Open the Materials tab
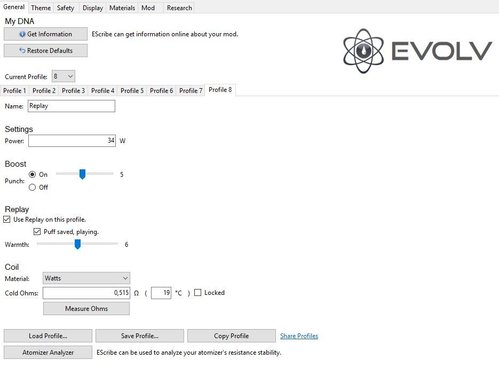 click(x=122, y=8)
